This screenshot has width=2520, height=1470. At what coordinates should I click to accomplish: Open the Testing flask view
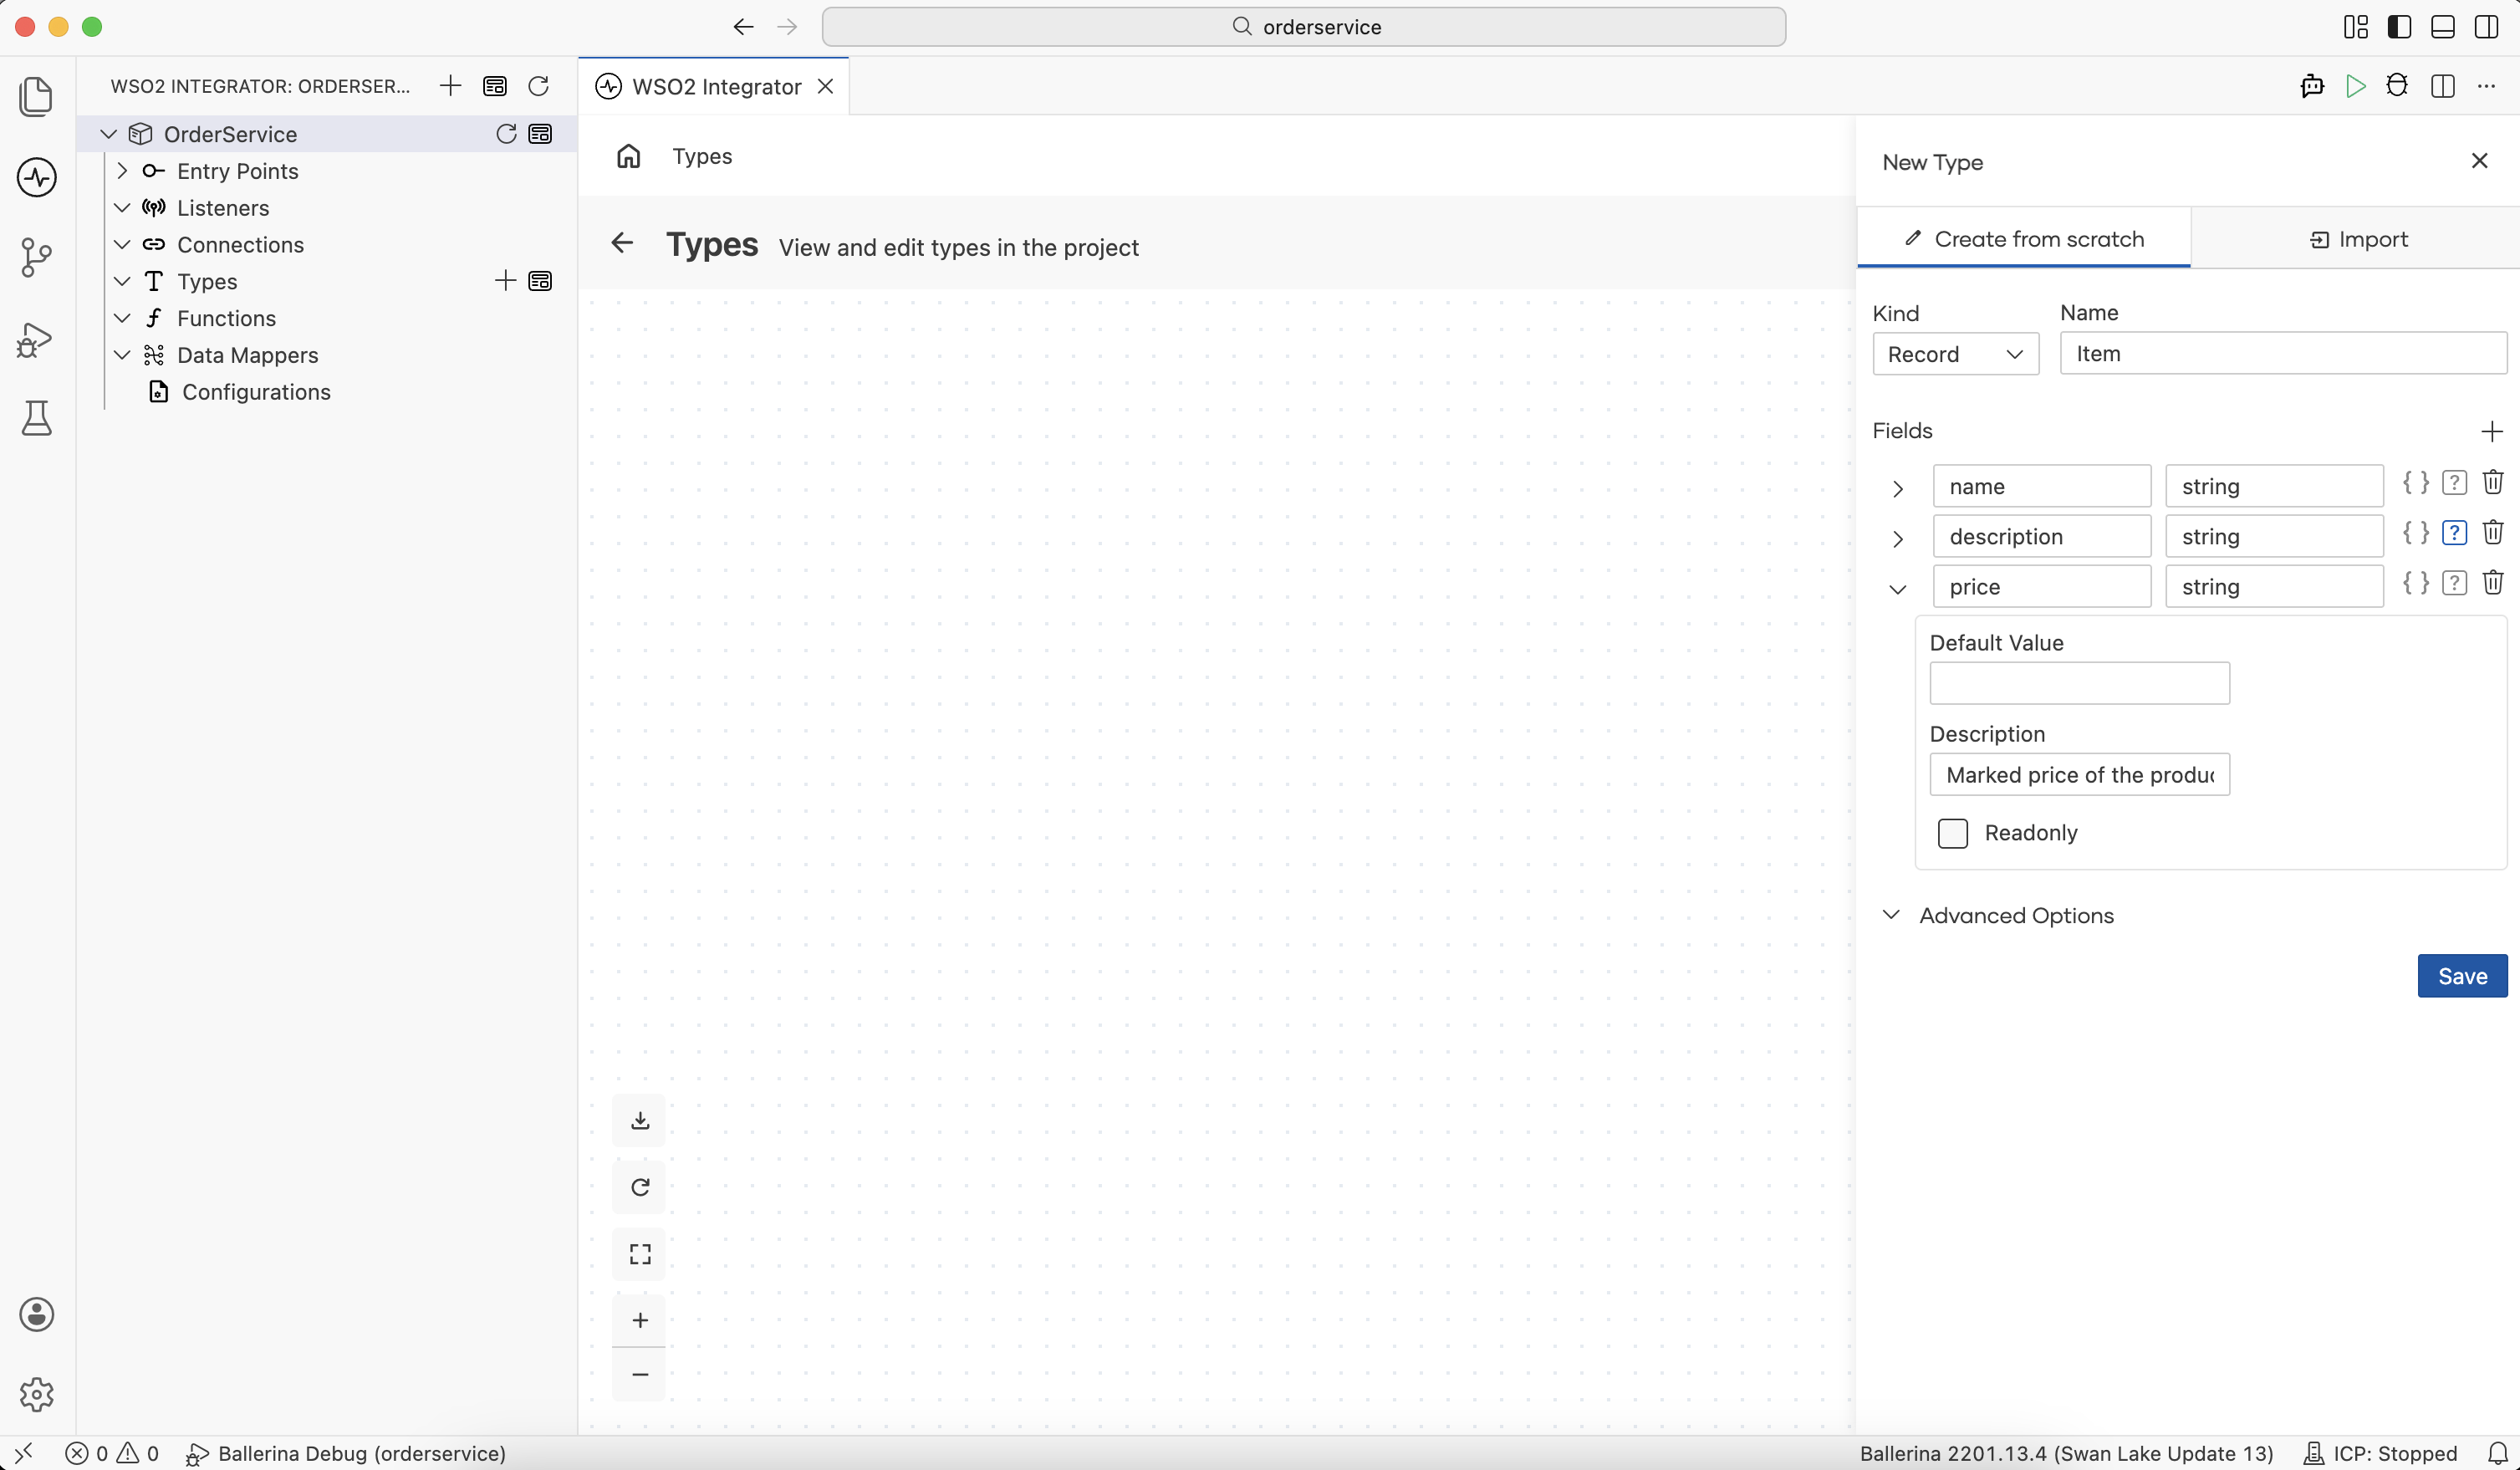37,417
